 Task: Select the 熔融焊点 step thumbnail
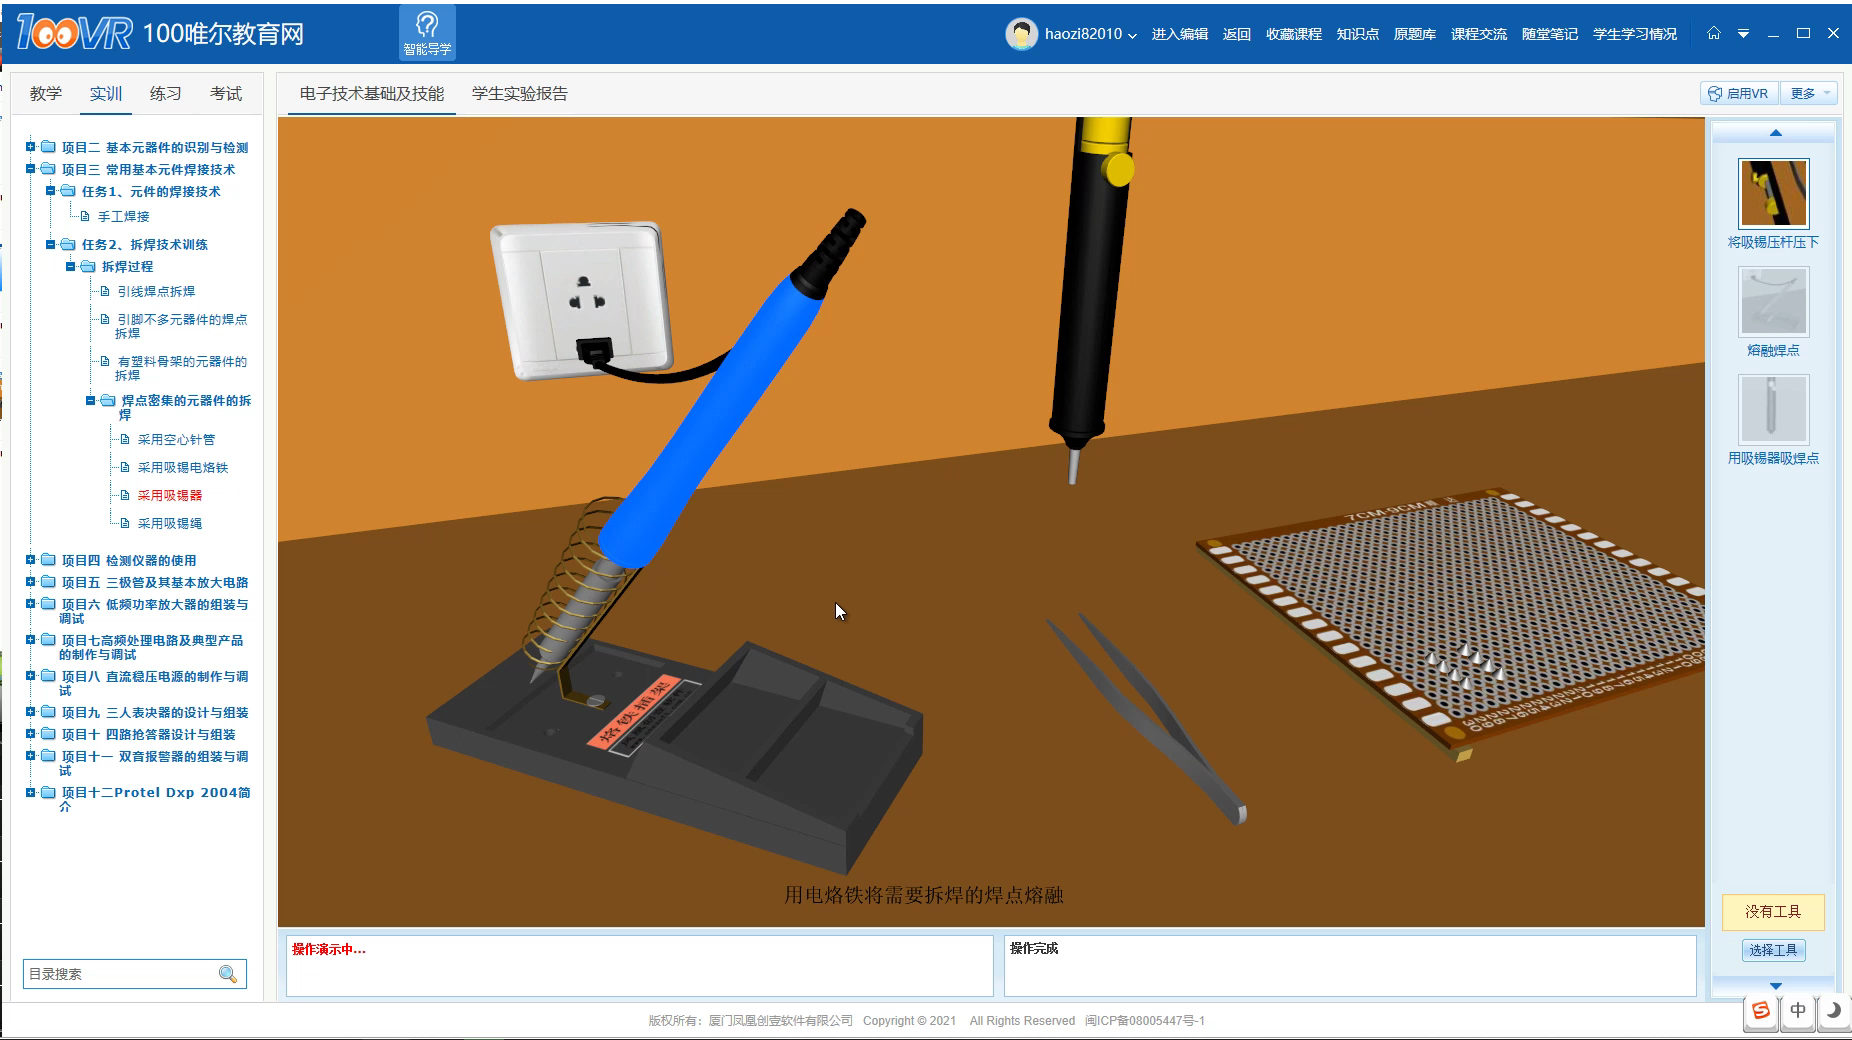click(x=1773, y=302)
